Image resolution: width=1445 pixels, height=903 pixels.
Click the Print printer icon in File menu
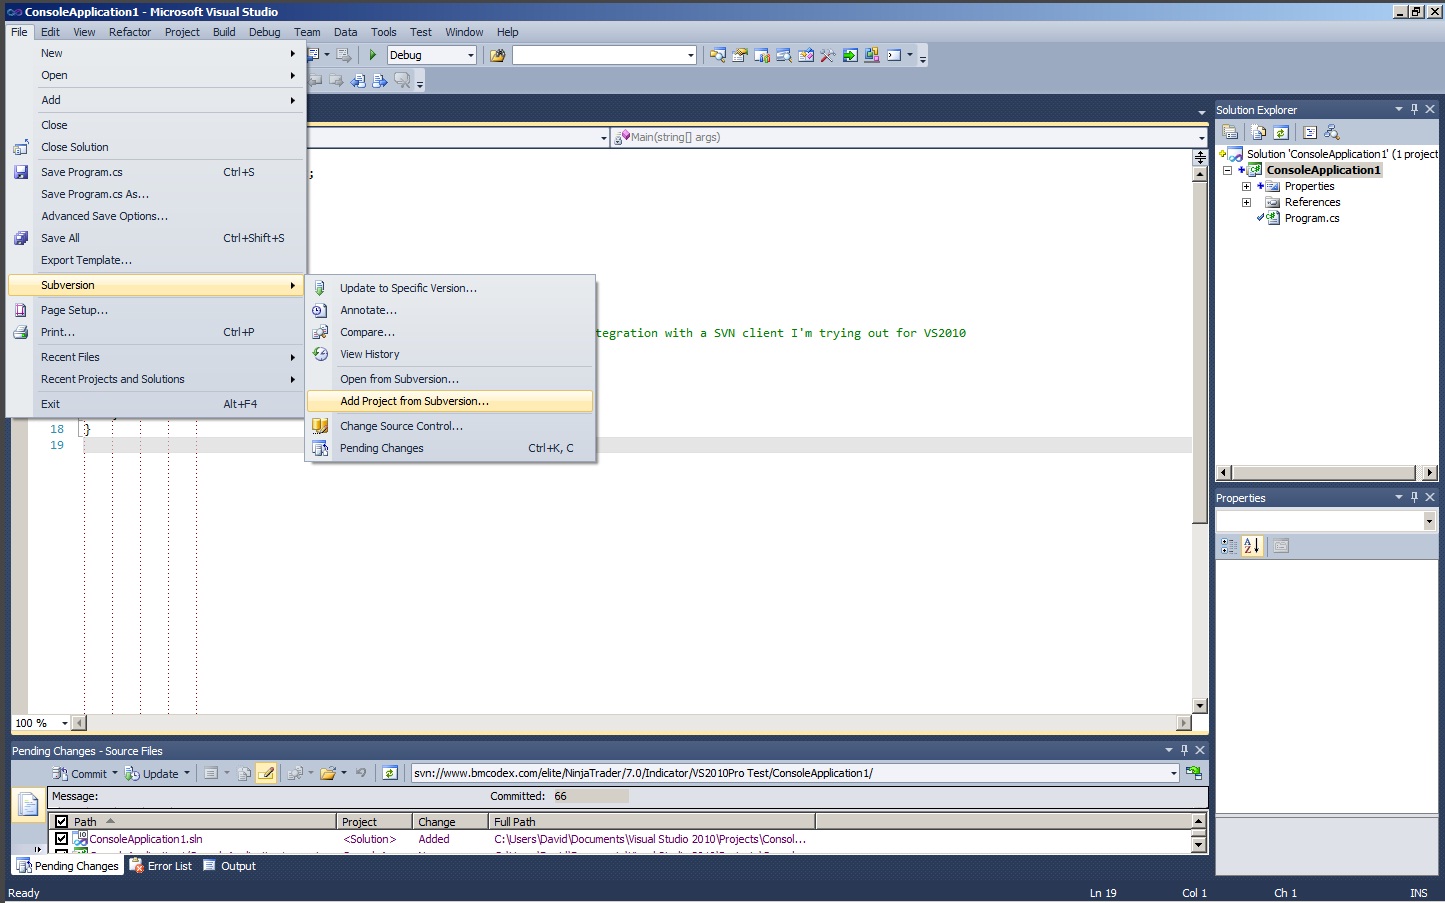pos(20,332)
